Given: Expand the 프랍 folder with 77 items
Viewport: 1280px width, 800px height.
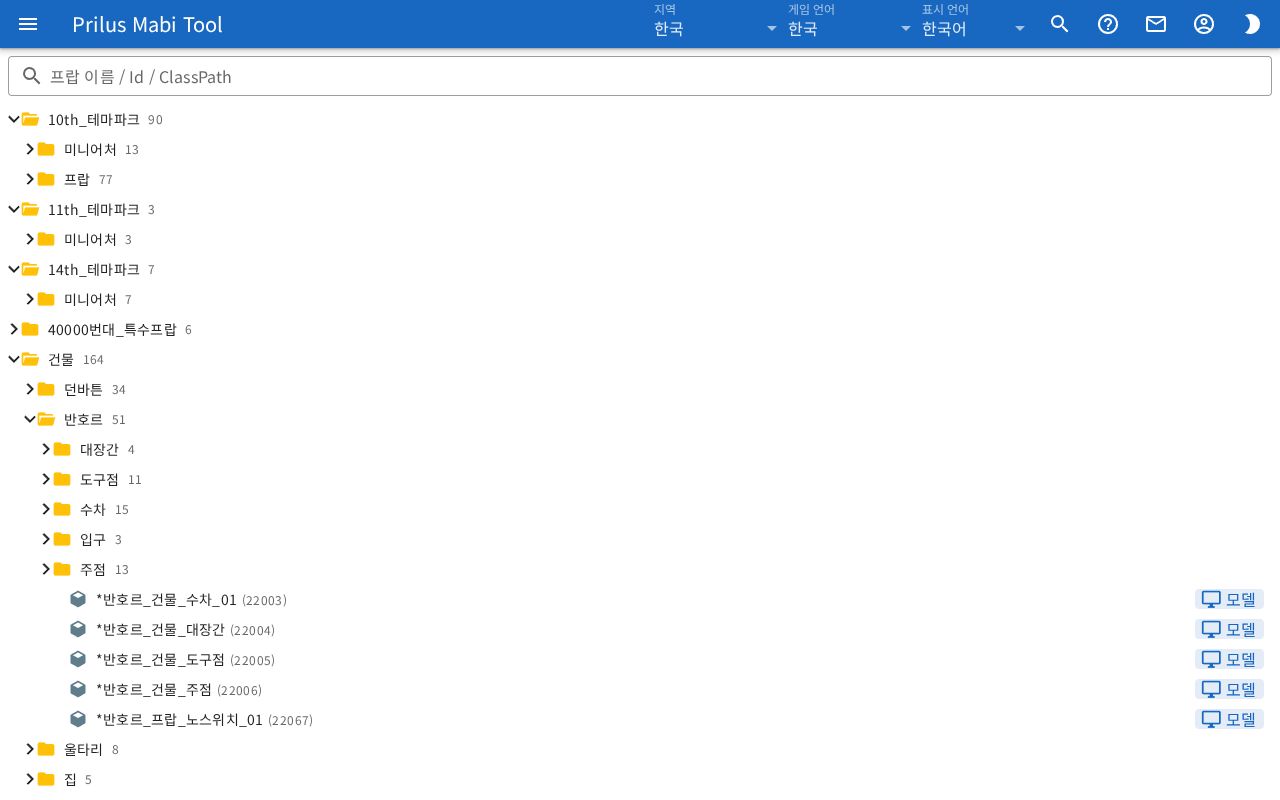Looking at the screenshot, I should [x=30, y=179].
